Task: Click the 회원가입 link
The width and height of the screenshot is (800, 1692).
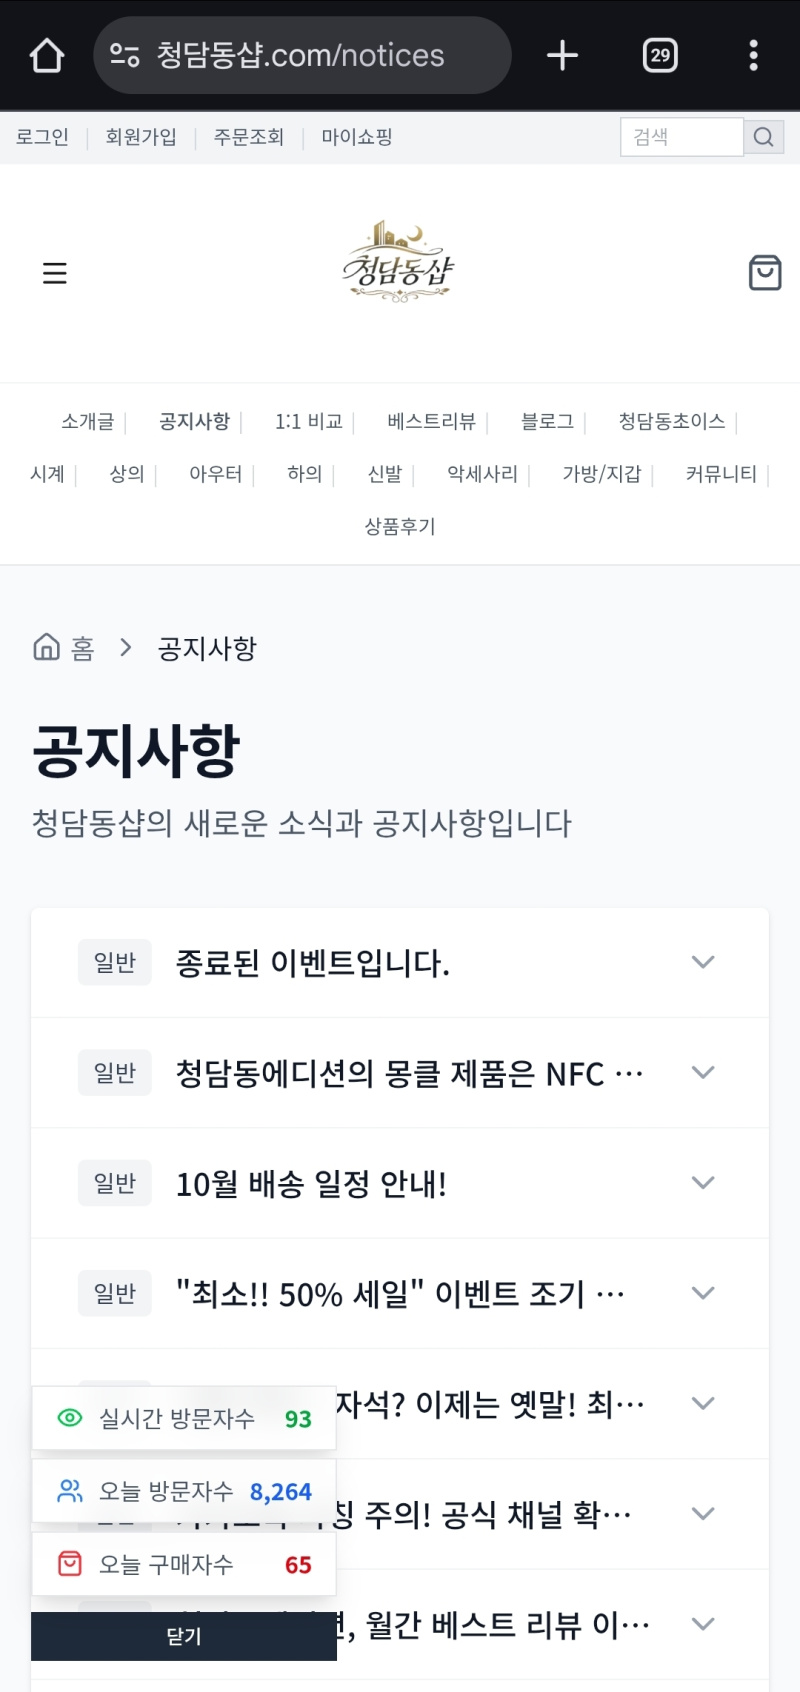Action: click(141, 137)
